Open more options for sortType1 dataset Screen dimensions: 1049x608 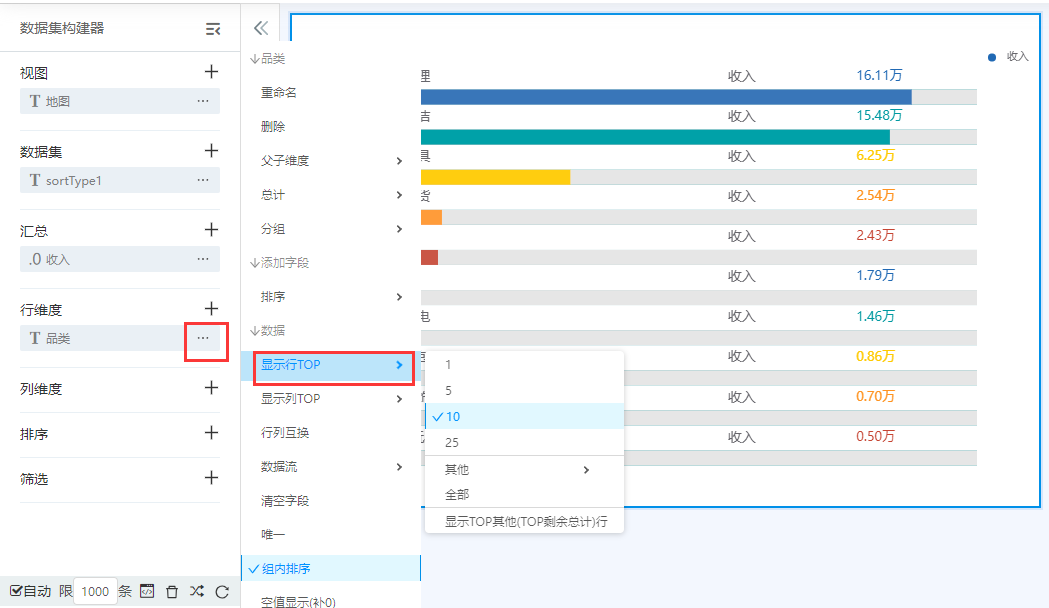coord(203,180)
